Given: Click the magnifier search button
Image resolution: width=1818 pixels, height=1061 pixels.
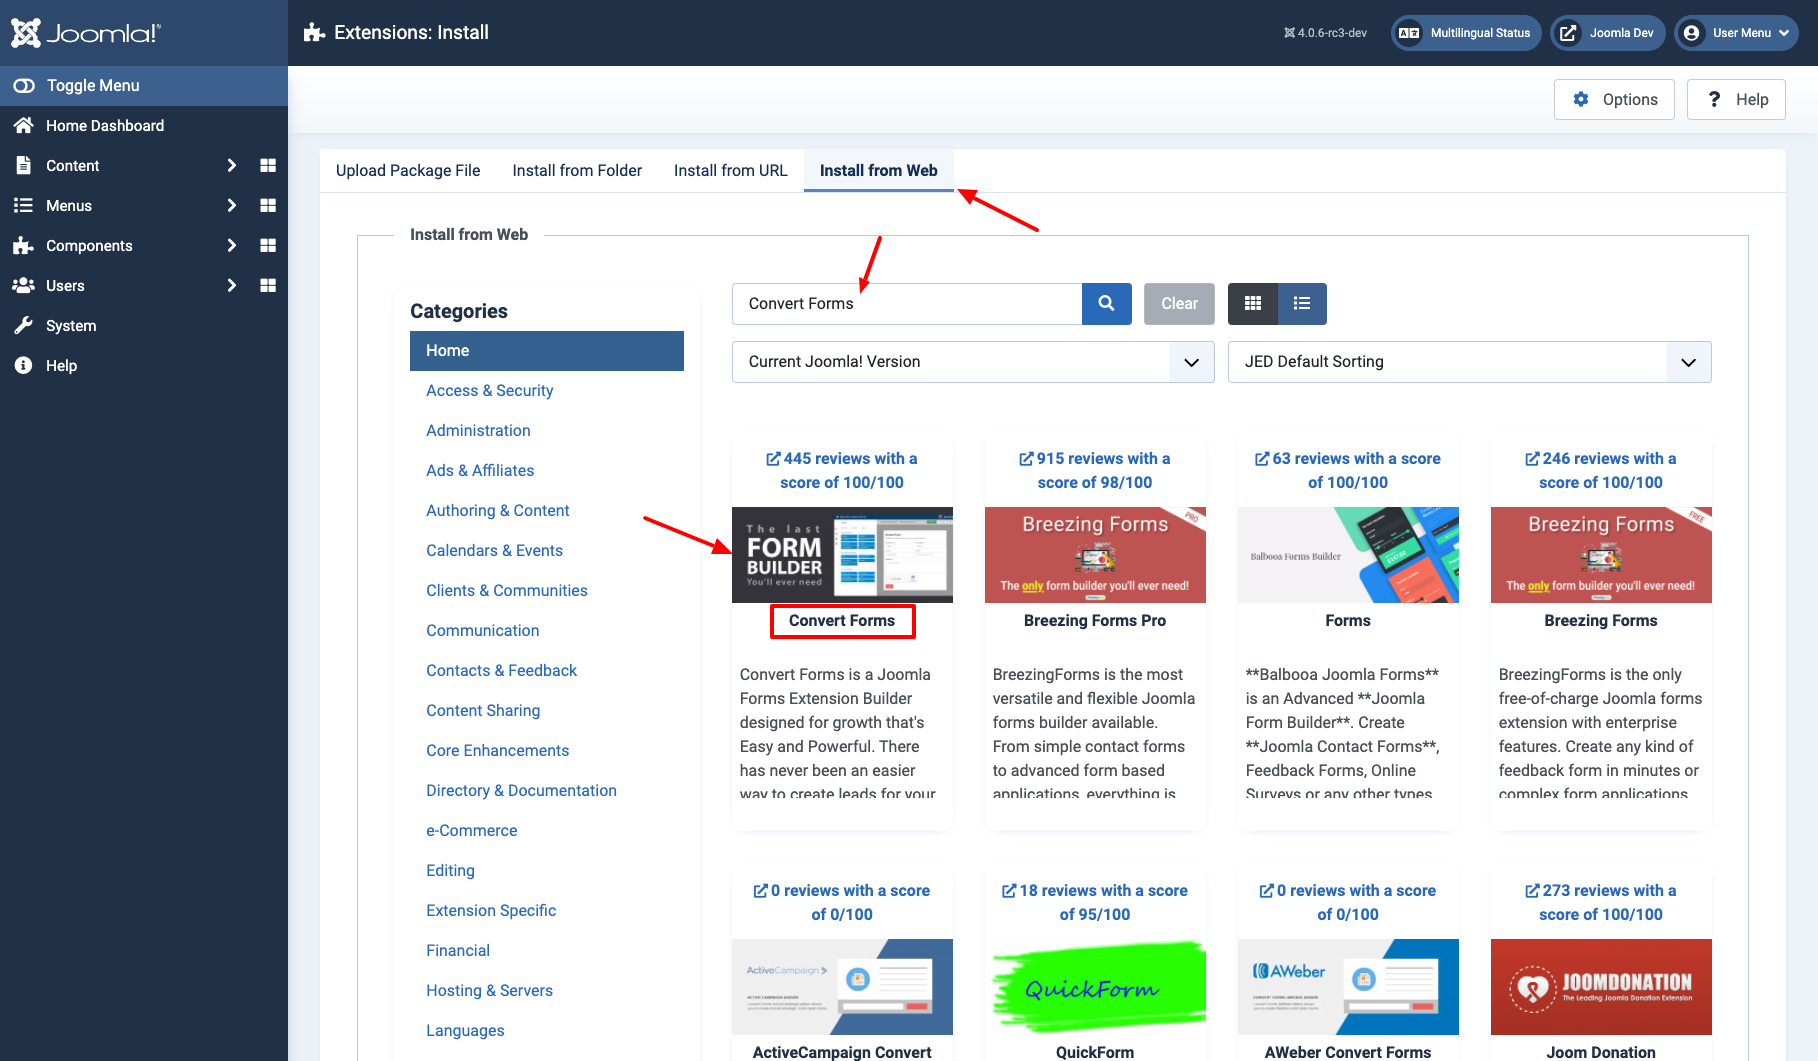Looking at the screenshot, I should (1107, 304).
